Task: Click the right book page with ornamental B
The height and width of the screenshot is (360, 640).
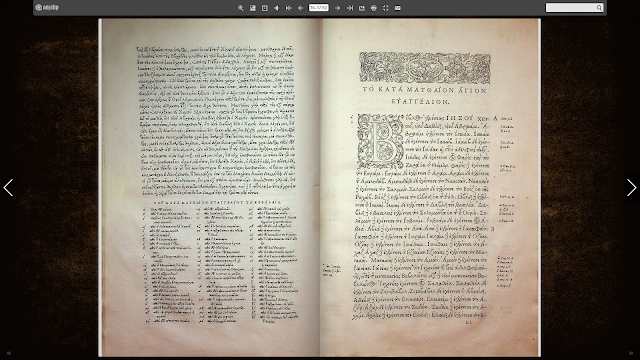Action: tap(430, 187)
